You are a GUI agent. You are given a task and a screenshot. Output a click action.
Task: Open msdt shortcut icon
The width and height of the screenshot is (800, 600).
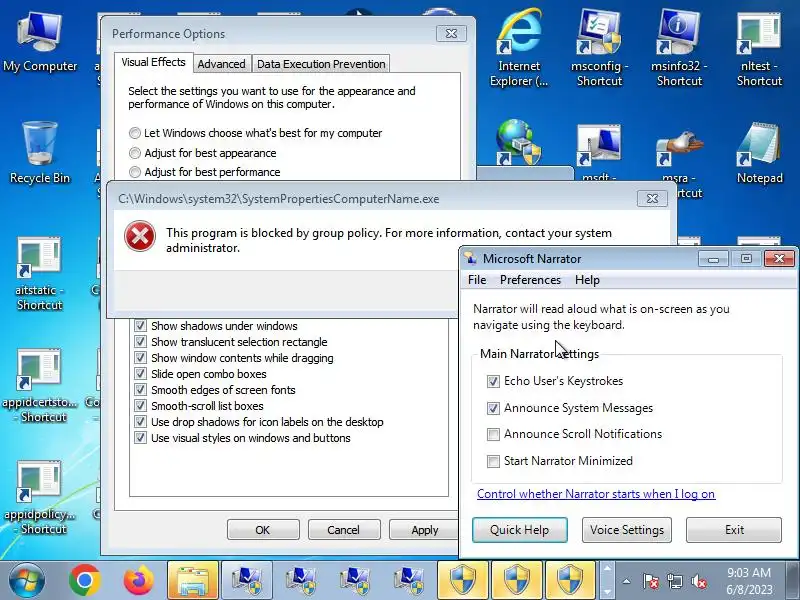599,153
